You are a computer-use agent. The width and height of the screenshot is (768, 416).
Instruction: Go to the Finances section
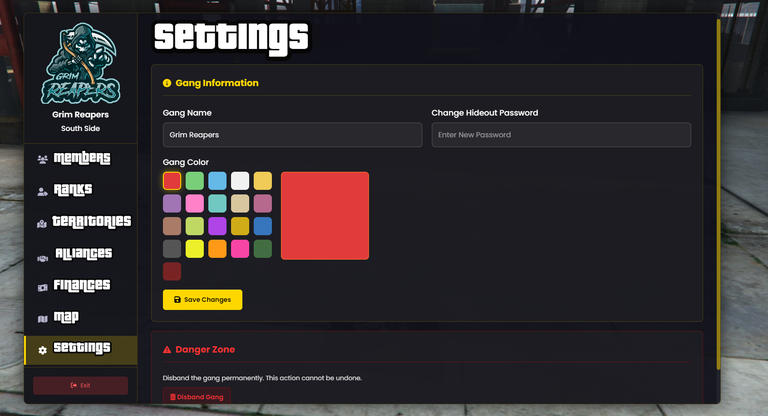(81, 286)
